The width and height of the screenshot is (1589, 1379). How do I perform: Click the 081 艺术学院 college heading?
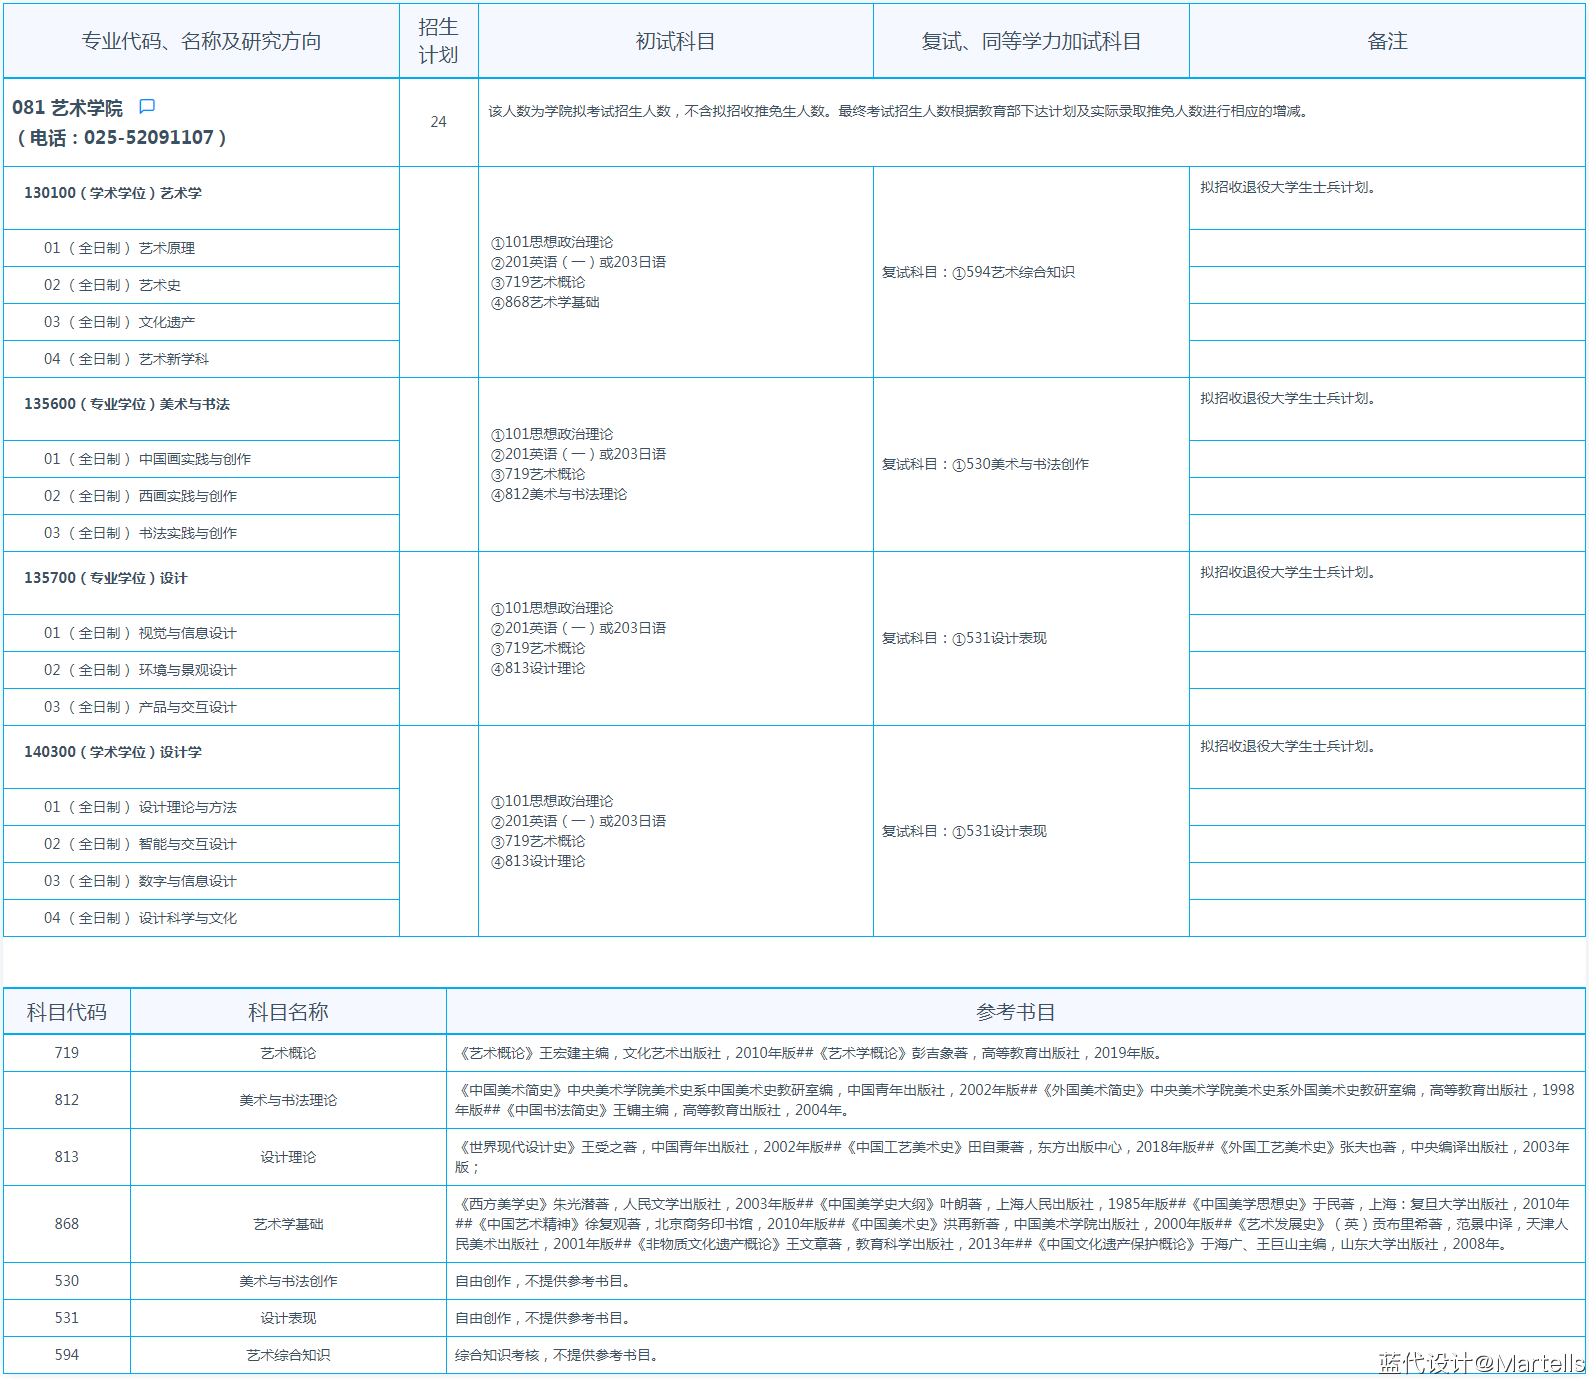point(68,108)
